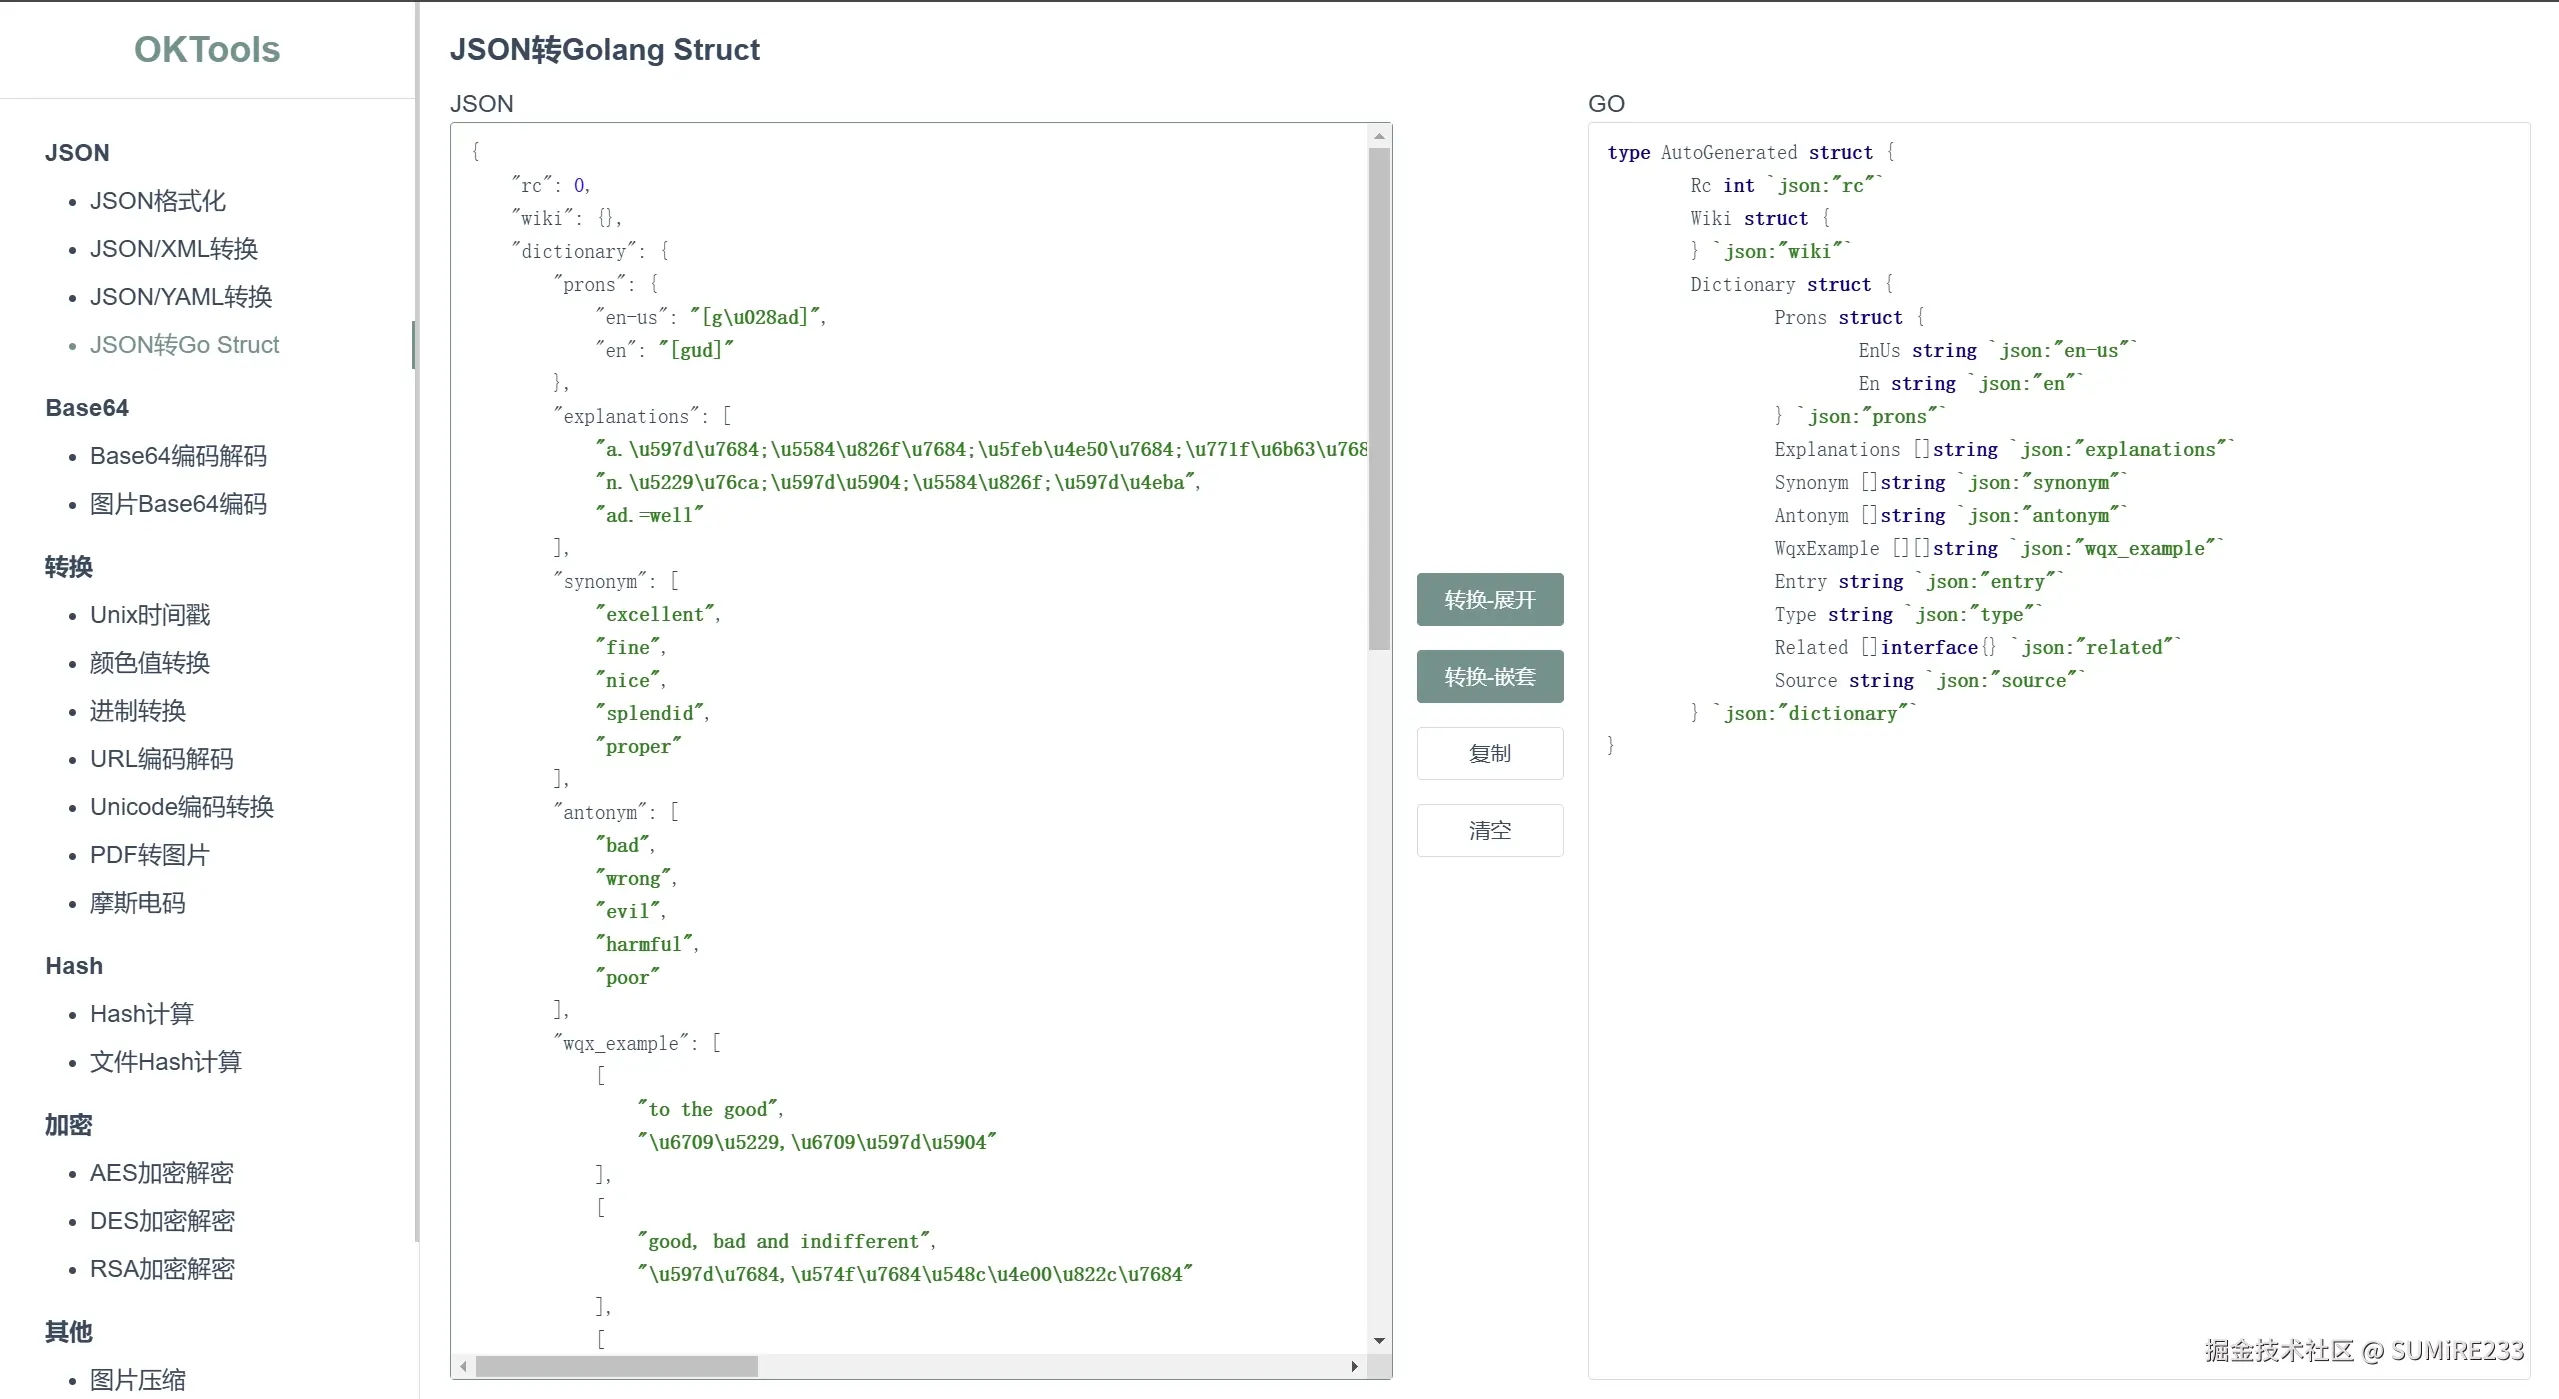Click the JSON editor scroll-down arrow
Viewport: 2559px width, 1399px height.
(1379, 1341)
